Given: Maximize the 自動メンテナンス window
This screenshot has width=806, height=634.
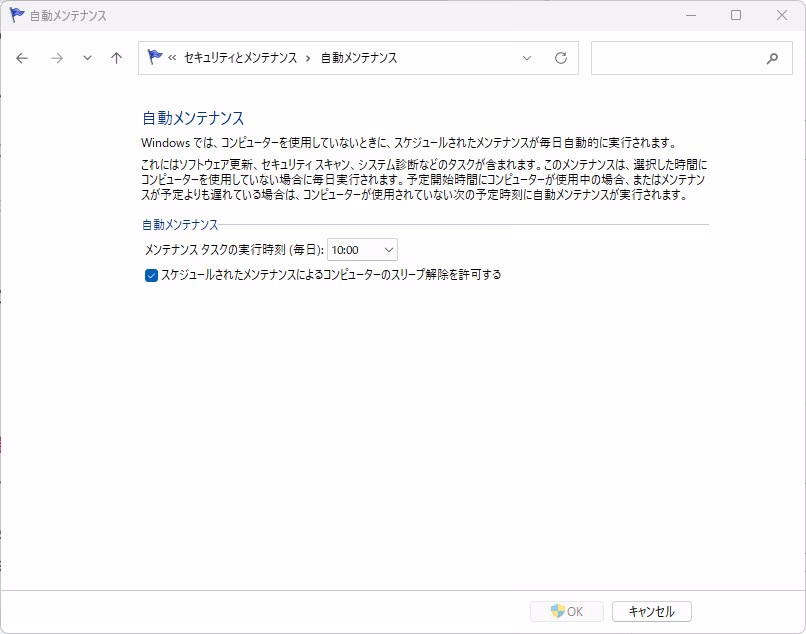Looking at the screenshot, I should (x=736, y=15).
